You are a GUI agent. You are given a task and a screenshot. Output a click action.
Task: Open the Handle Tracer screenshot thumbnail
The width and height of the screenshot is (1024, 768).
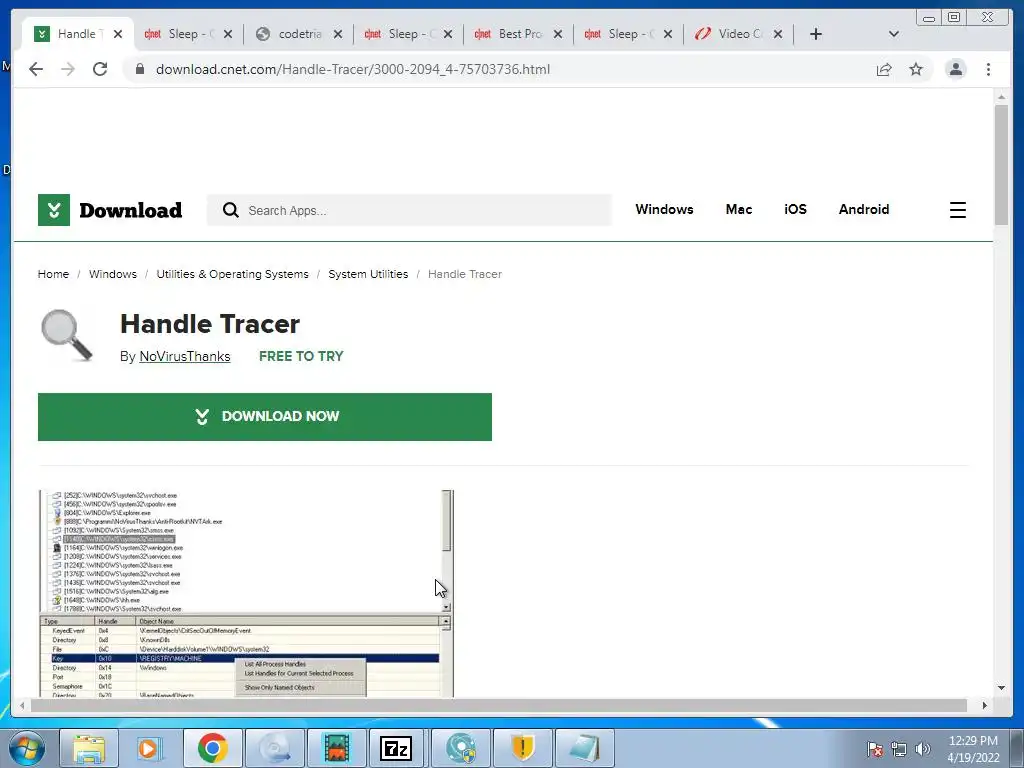[x=246, y=594]
